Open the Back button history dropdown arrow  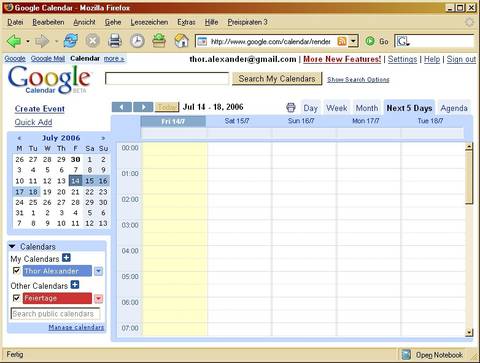tap(28, 42)
